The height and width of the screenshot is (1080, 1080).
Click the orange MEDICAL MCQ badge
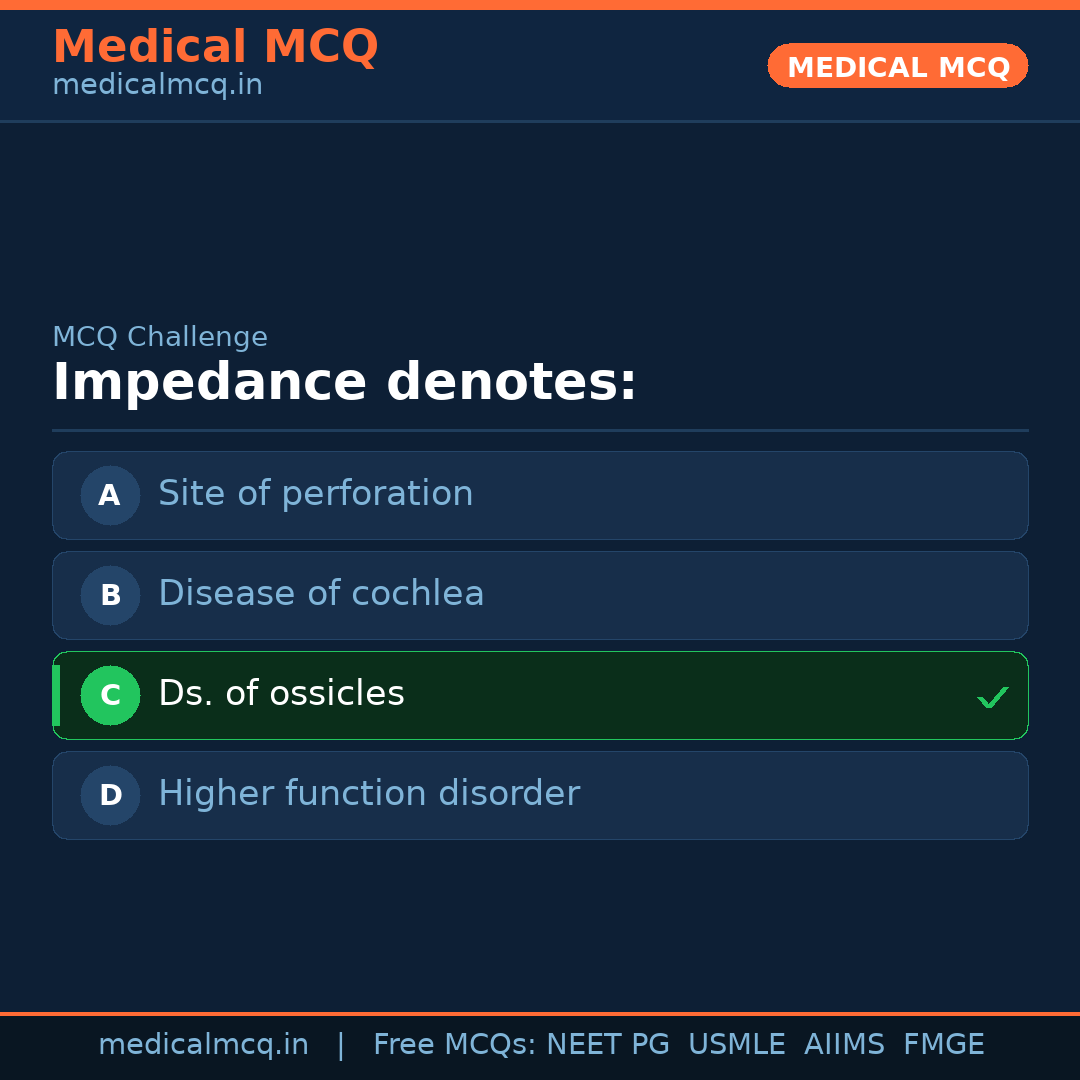point(897,66)
